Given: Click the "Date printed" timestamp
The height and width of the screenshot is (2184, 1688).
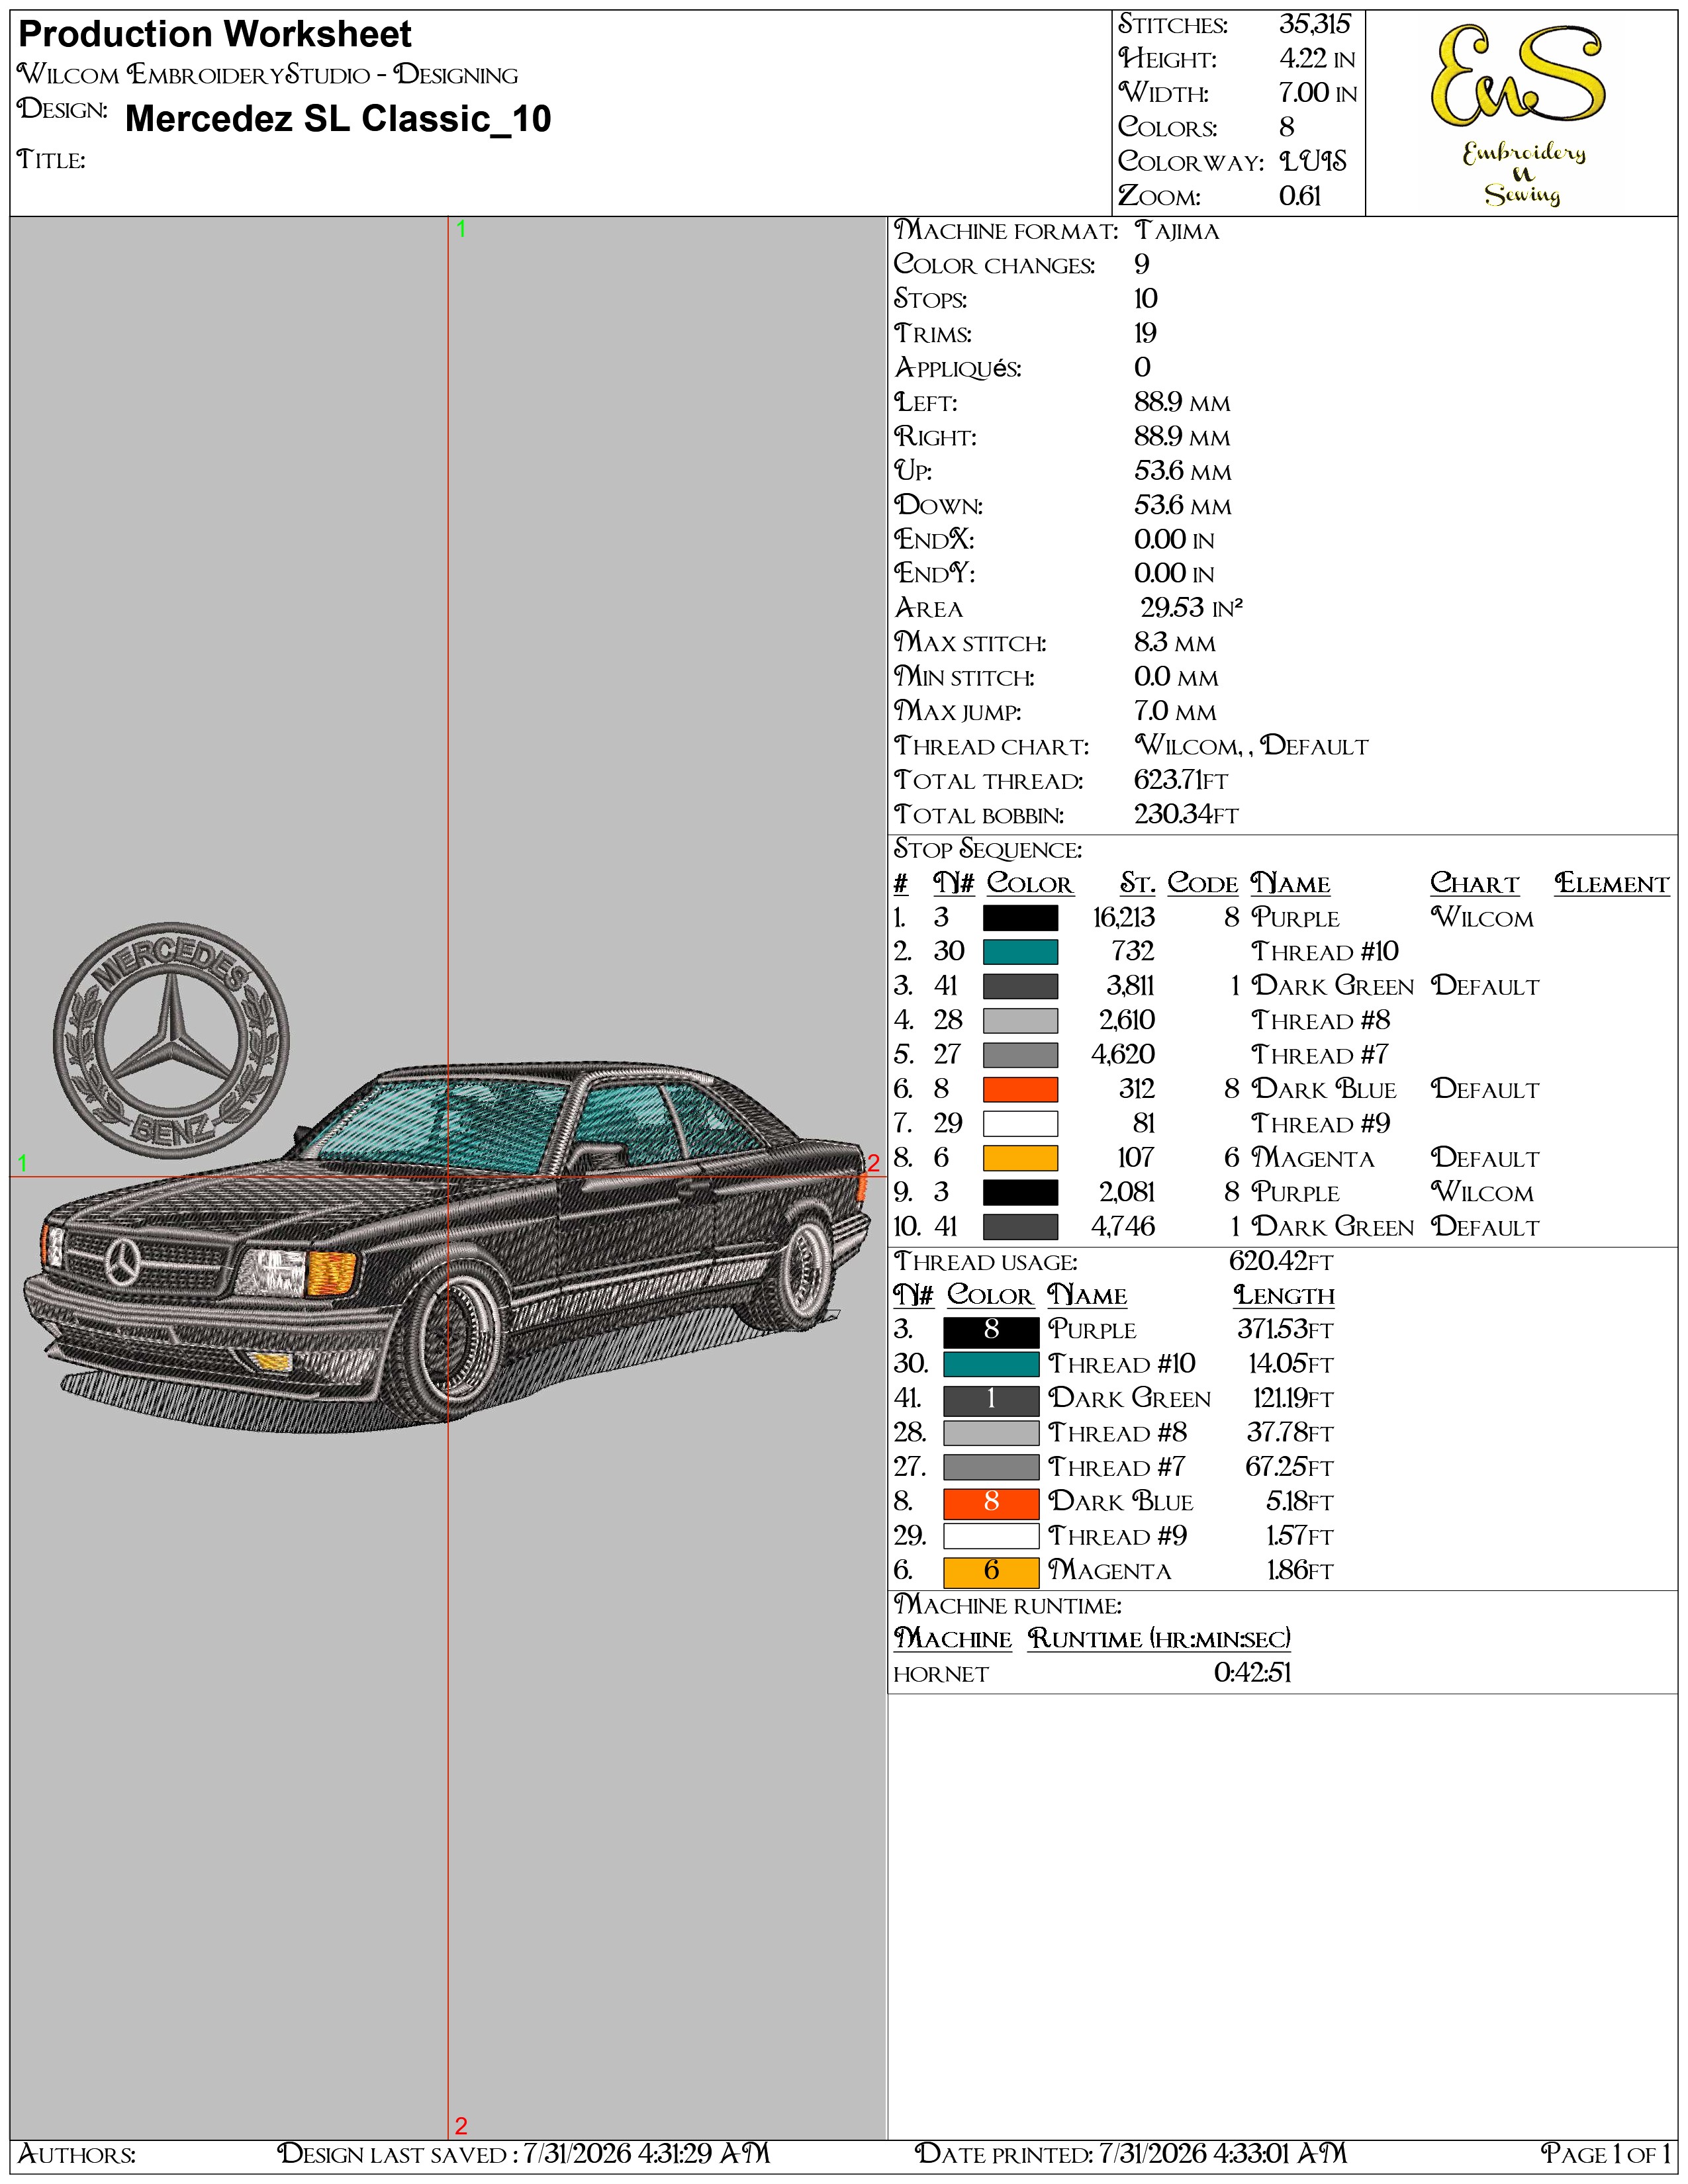Looking at the screenshot, I should pyautogui.click(x=1130, y=2154).
